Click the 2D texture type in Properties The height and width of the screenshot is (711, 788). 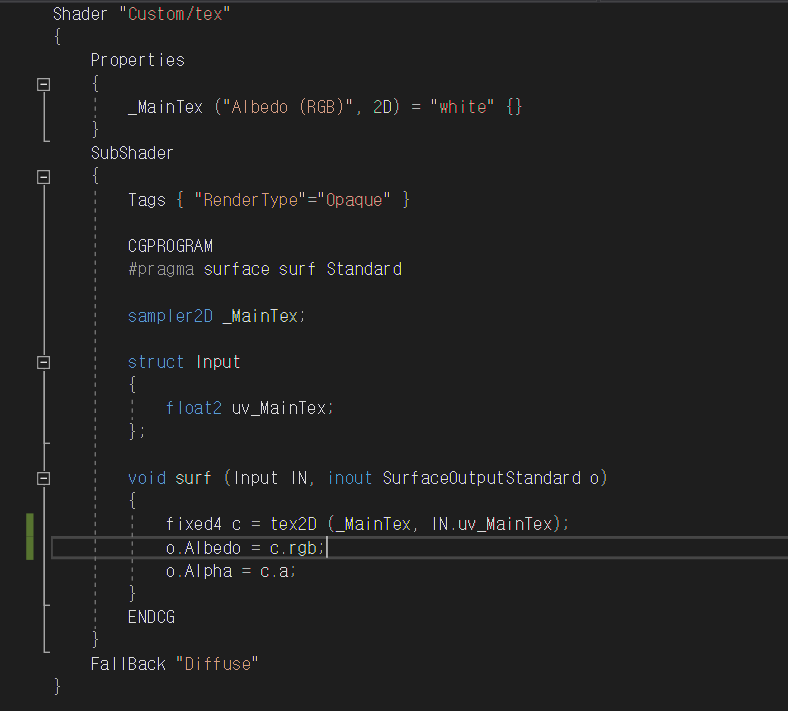[x=382, y=107]
